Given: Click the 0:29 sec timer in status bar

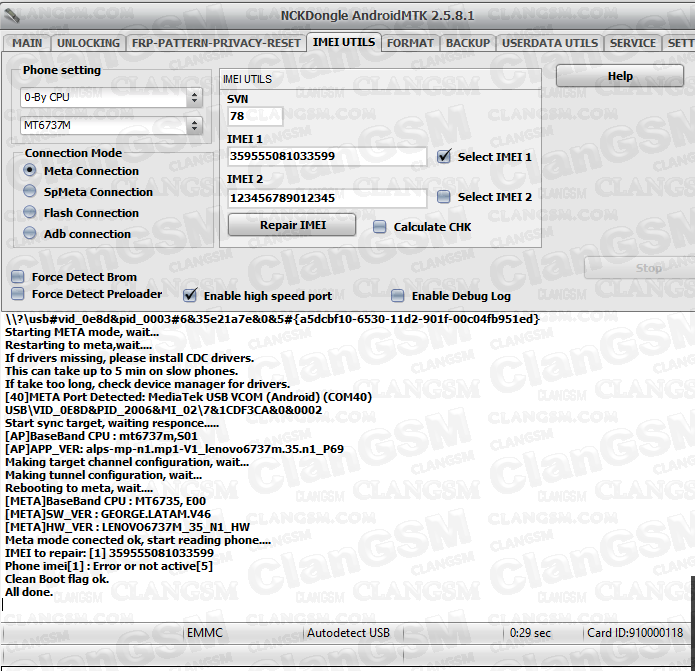Looking at the screenshot, I should coord(531,633).
